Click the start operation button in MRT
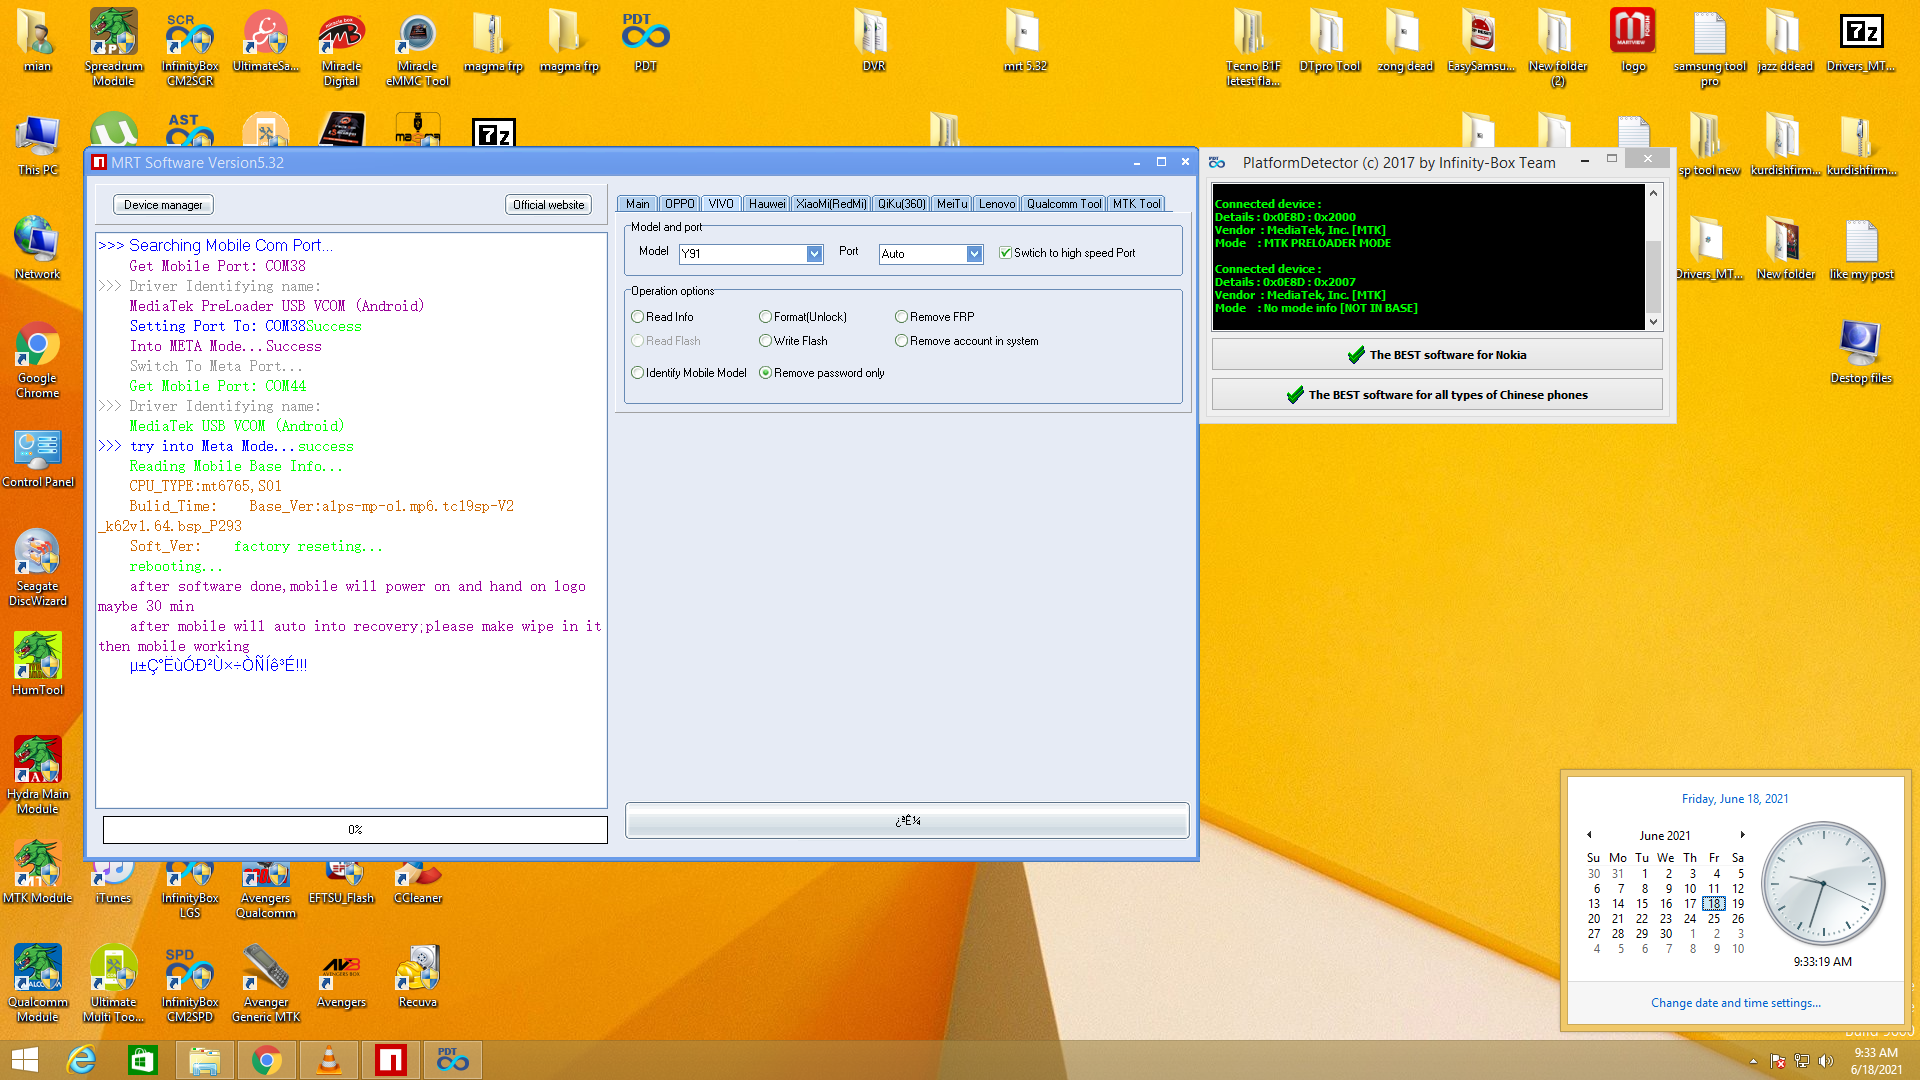 pyautogui.click(x=907, y=821)
